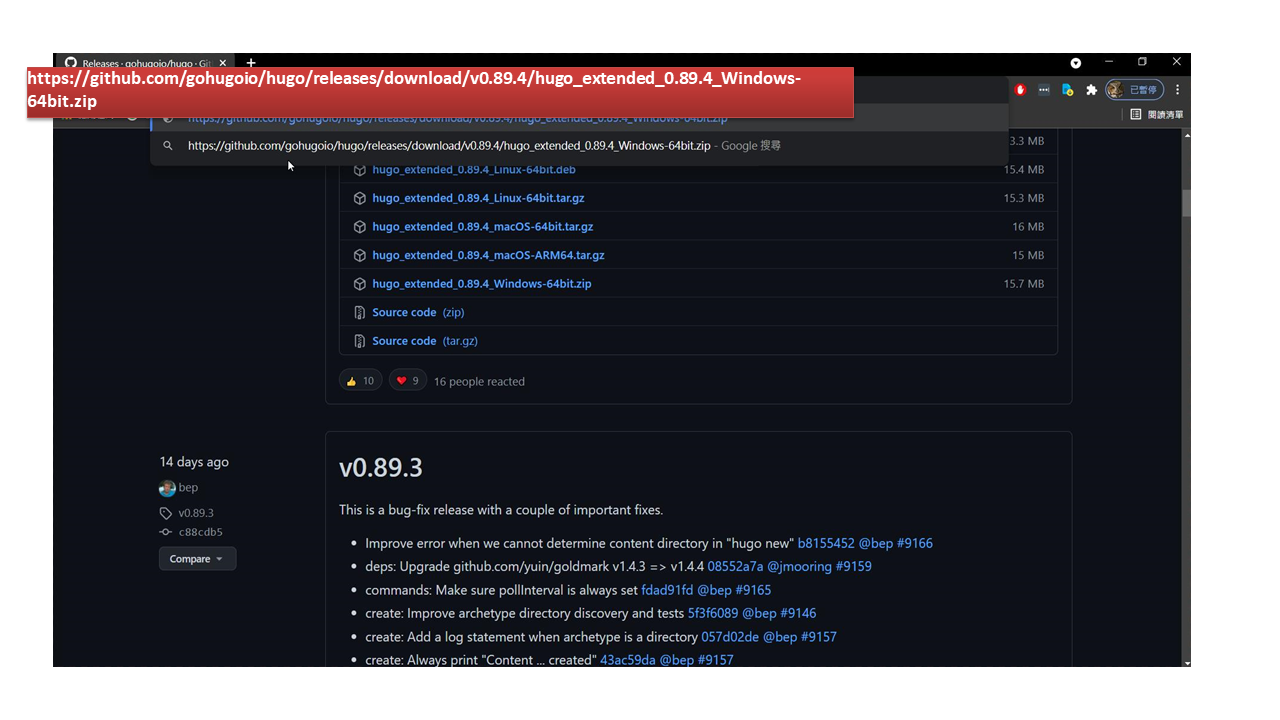Viewport: 1280px width, 720px height.
Task: Select the Releases gohugoio/hugo tab
Action: point(140,62)
